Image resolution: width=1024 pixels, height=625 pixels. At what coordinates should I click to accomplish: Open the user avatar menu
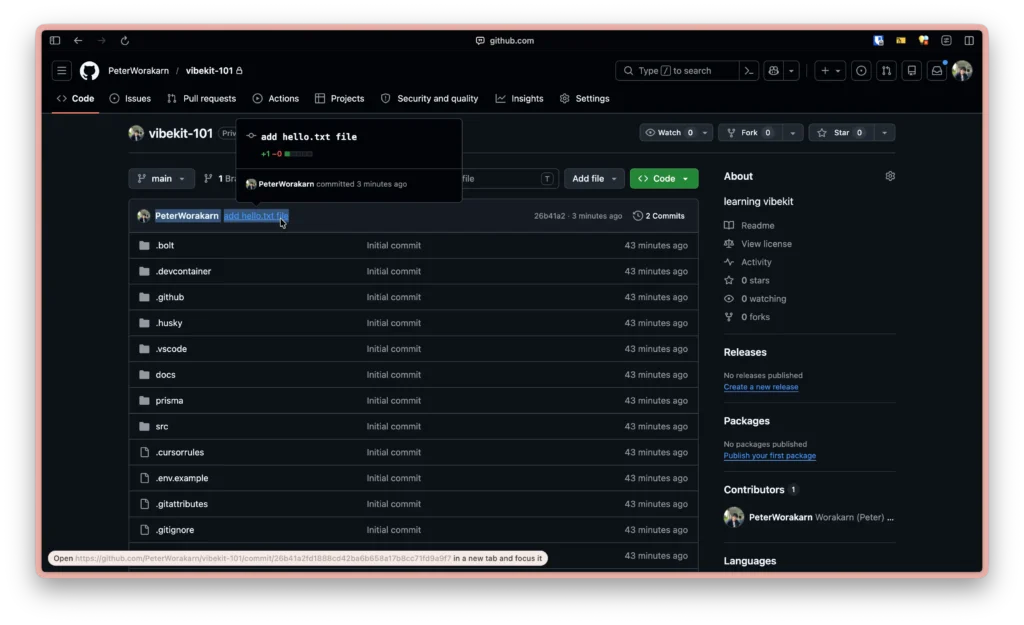pyautogui.click(x=962, y=71)
